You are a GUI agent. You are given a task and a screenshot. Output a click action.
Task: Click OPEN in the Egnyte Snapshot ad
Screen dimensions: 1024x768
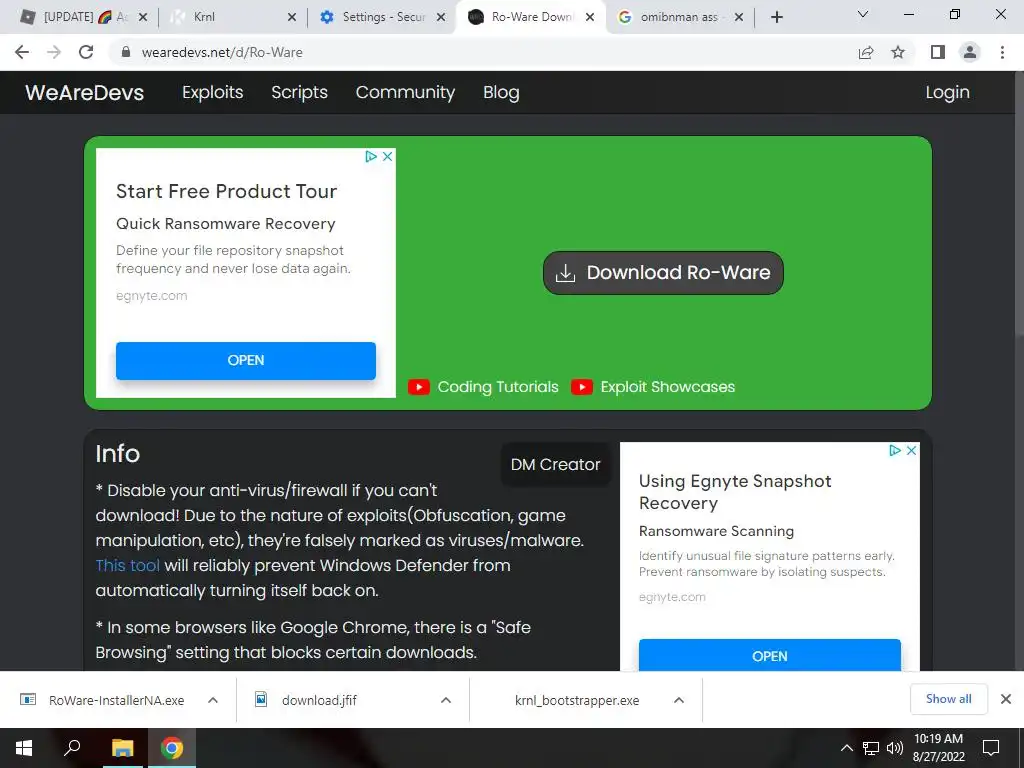point(769,656)
